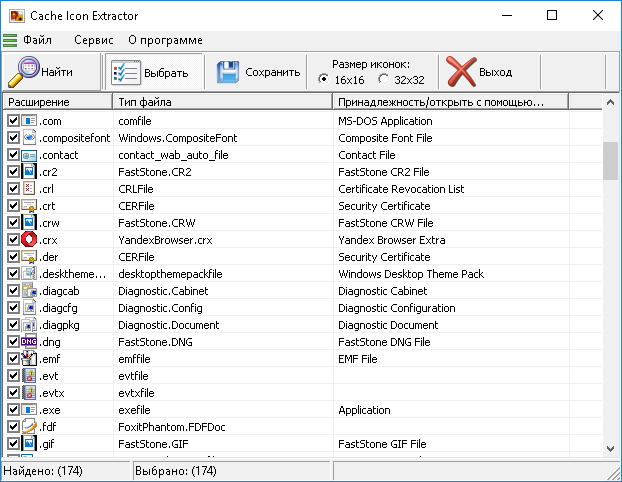Click the green stripes menu icon
This screenshot has width=622, height=482.
click(10, 40)
